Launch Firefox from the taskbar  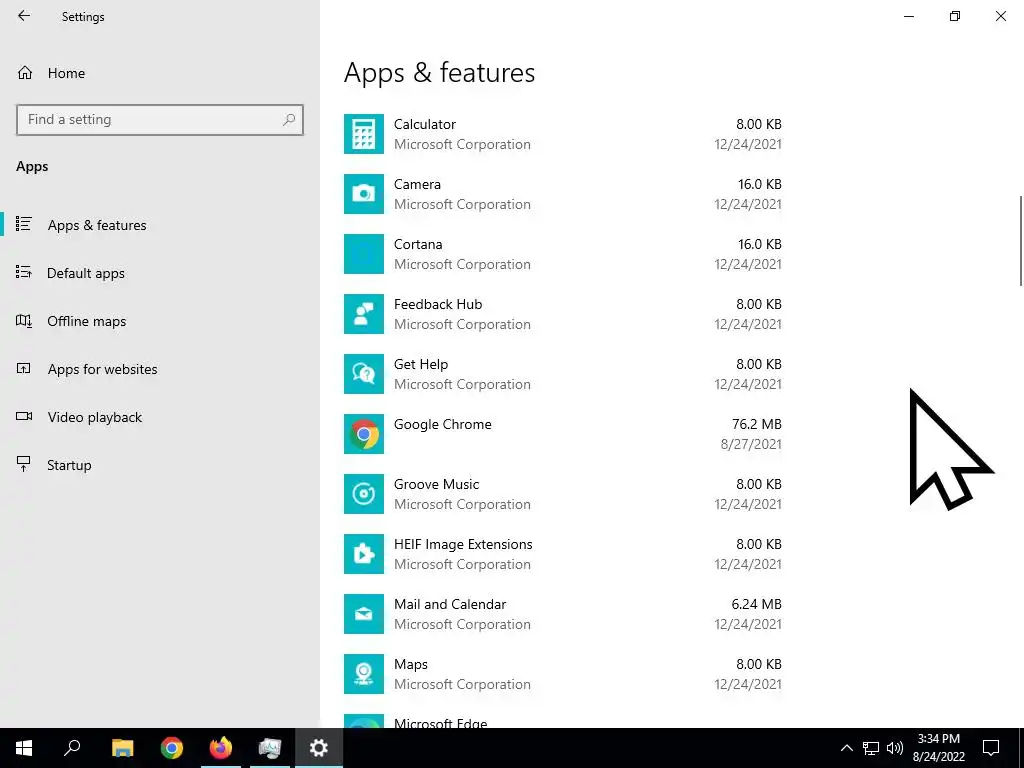[221, 748]
